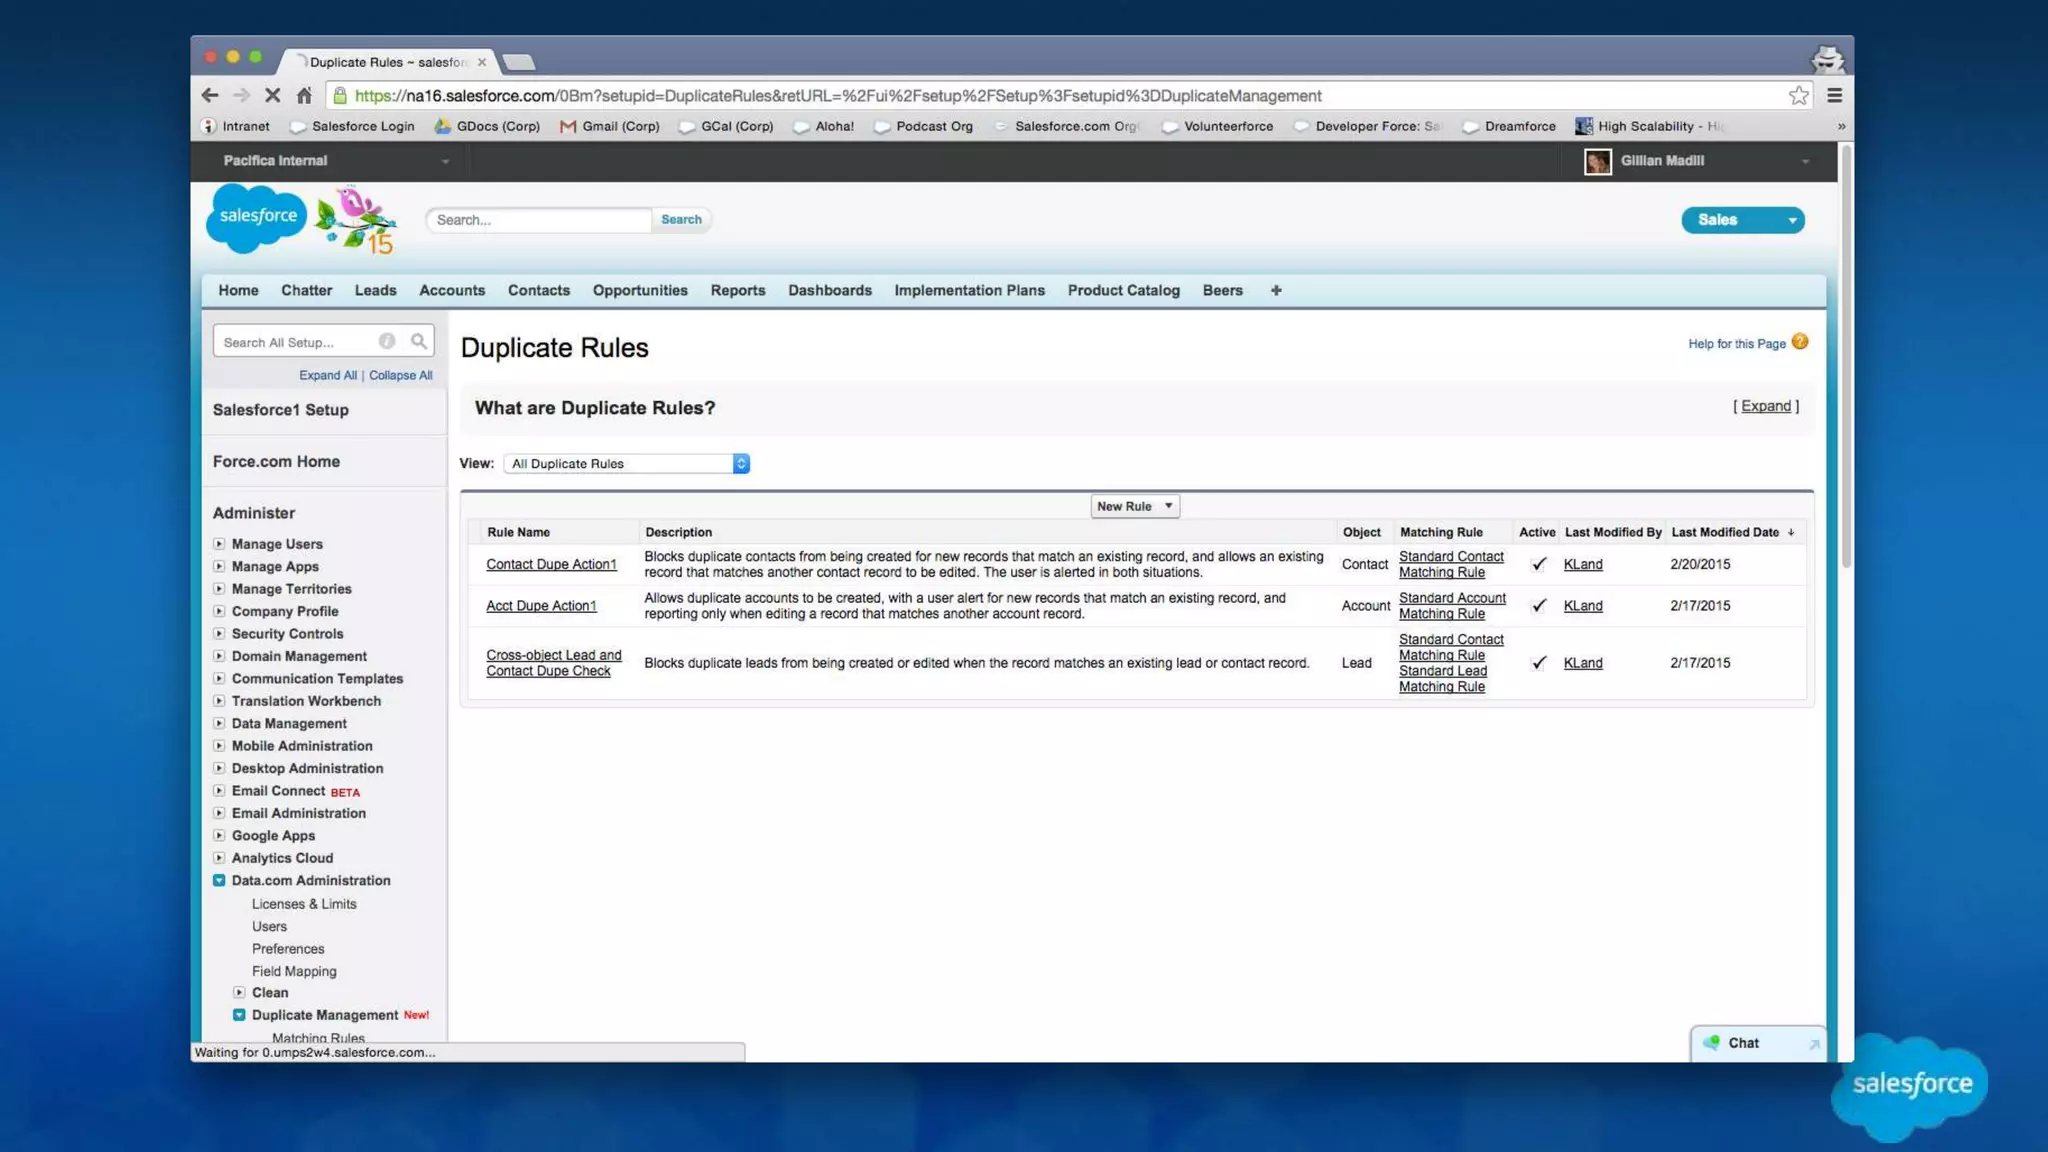The image size is (2048, 1152).
Task: Add a new tab with plus icon
Action: (1276, 290)
